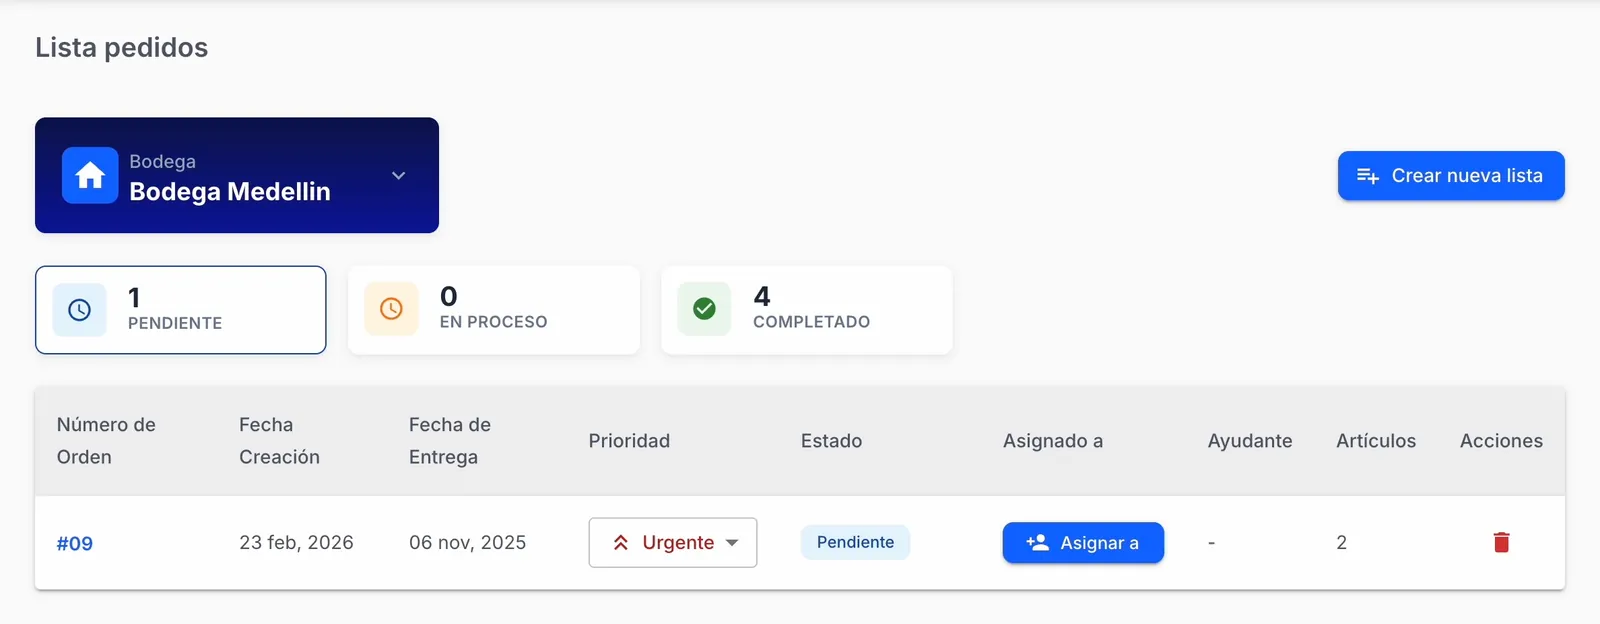Image resolution: width=1600 pixels, height=624 pixels.
Task: Open the Urgente priority dropdown arrow
Action: [x=732, y=543]
